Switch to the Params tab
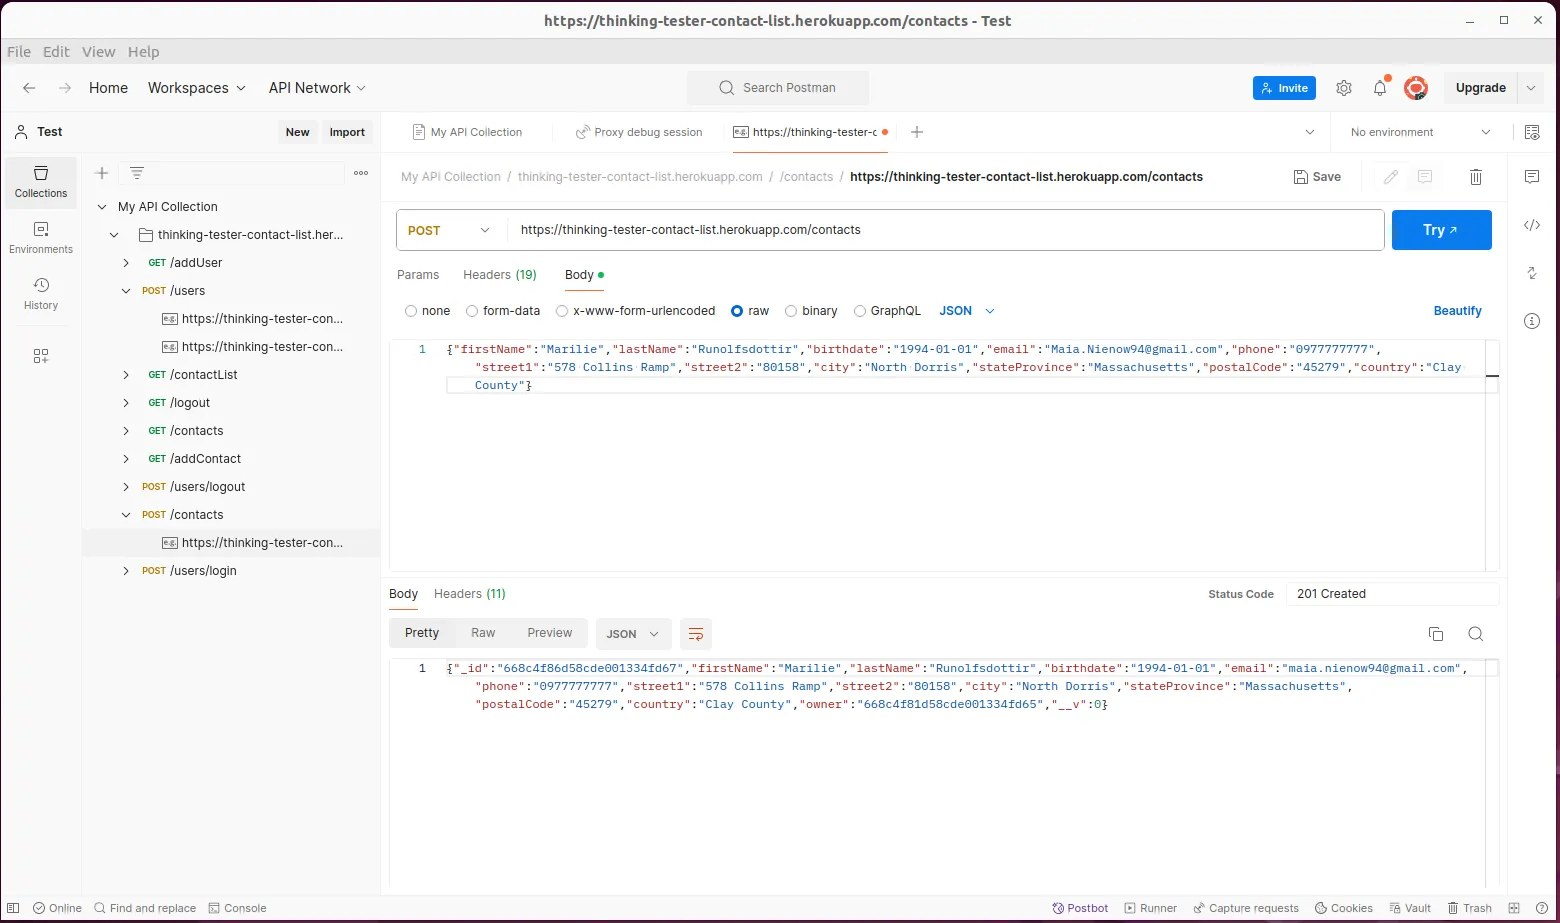 418,275
